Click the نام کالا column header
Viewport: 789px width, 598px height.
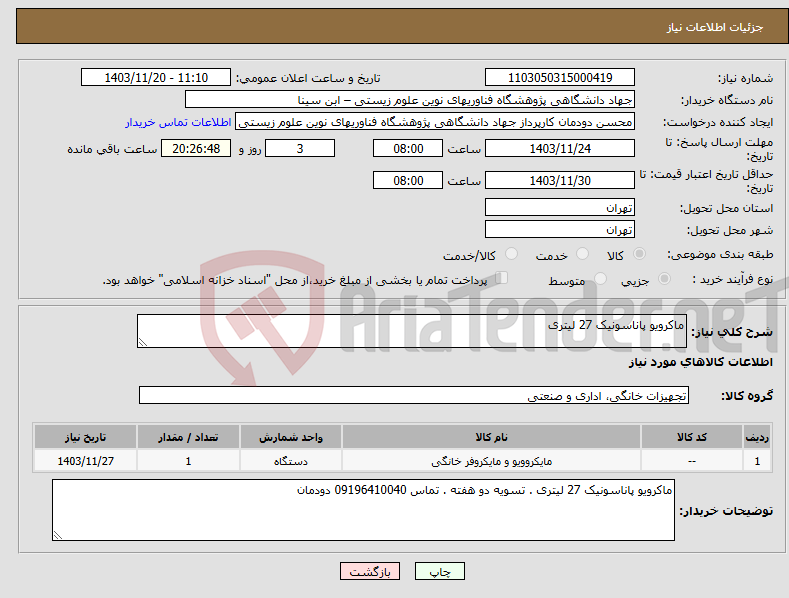coord(491,437)
